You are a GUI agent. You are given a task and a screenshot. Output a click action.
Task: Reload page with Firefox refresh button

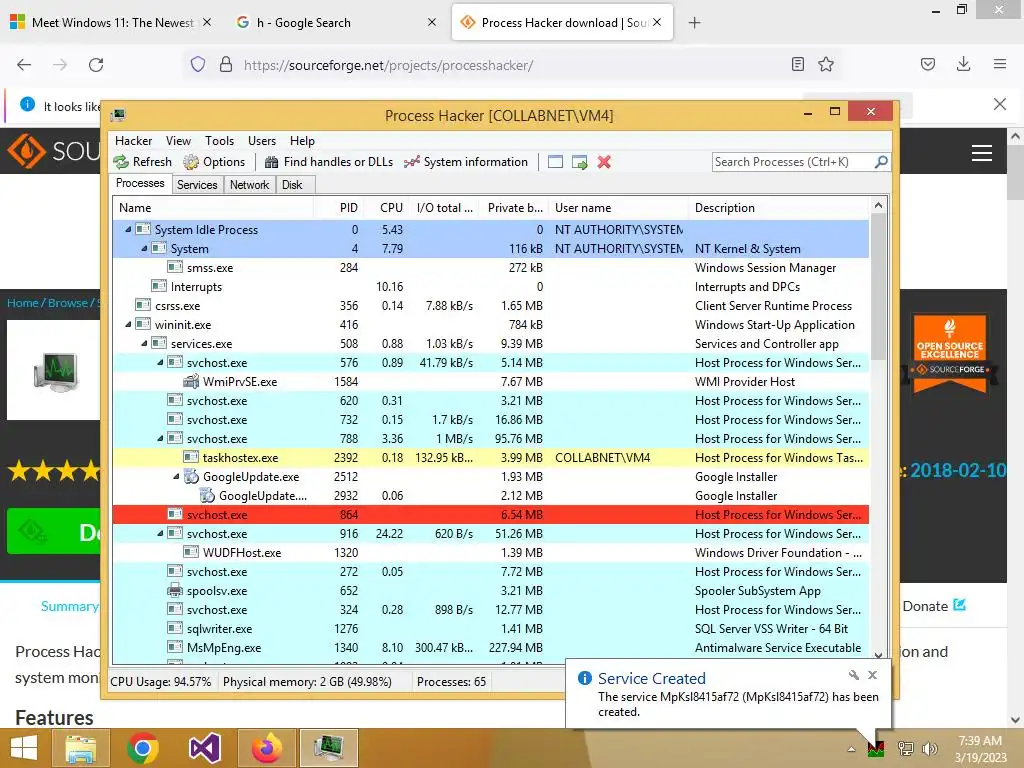(x=96, y=65)
